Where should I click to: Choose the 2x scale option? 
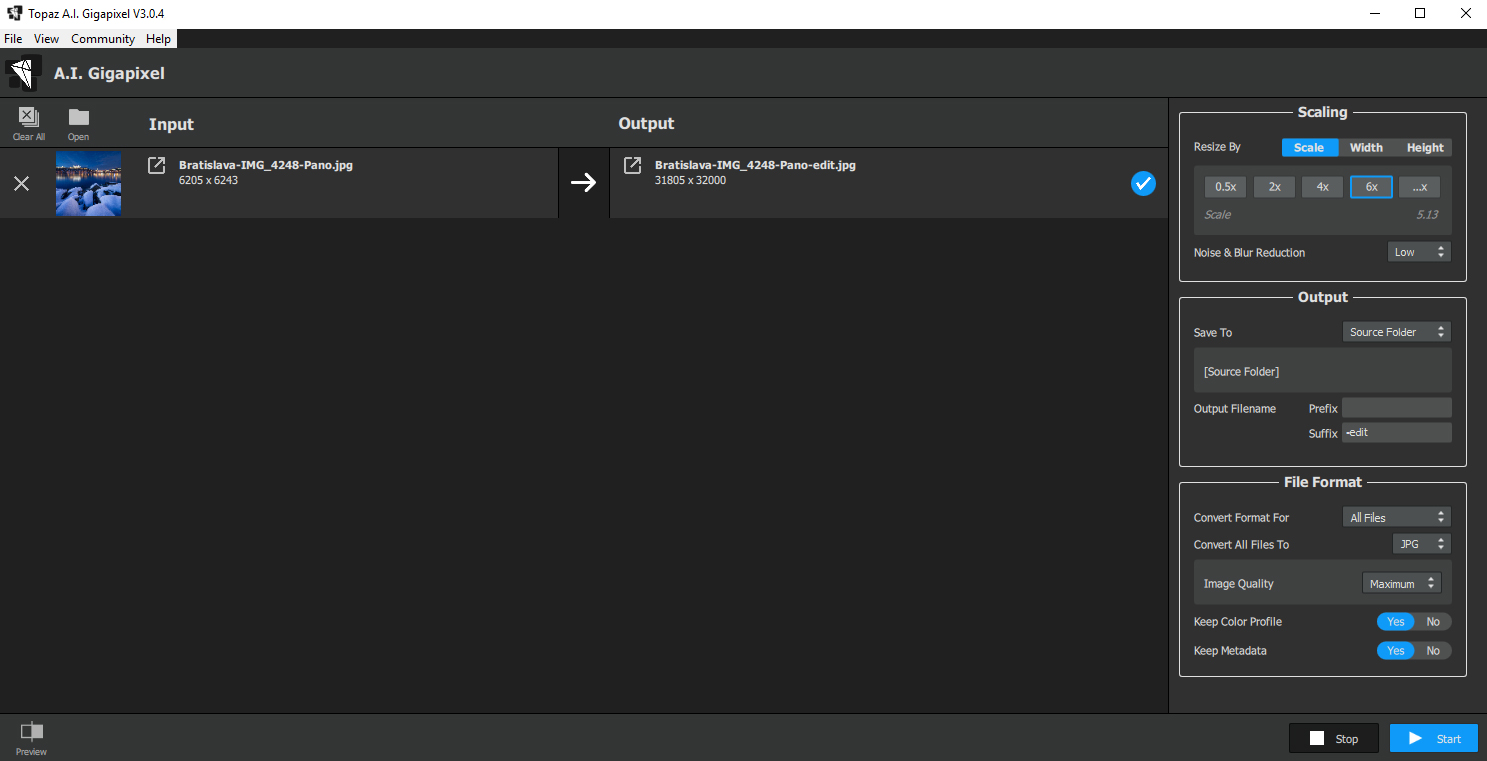click(1274, 187)
